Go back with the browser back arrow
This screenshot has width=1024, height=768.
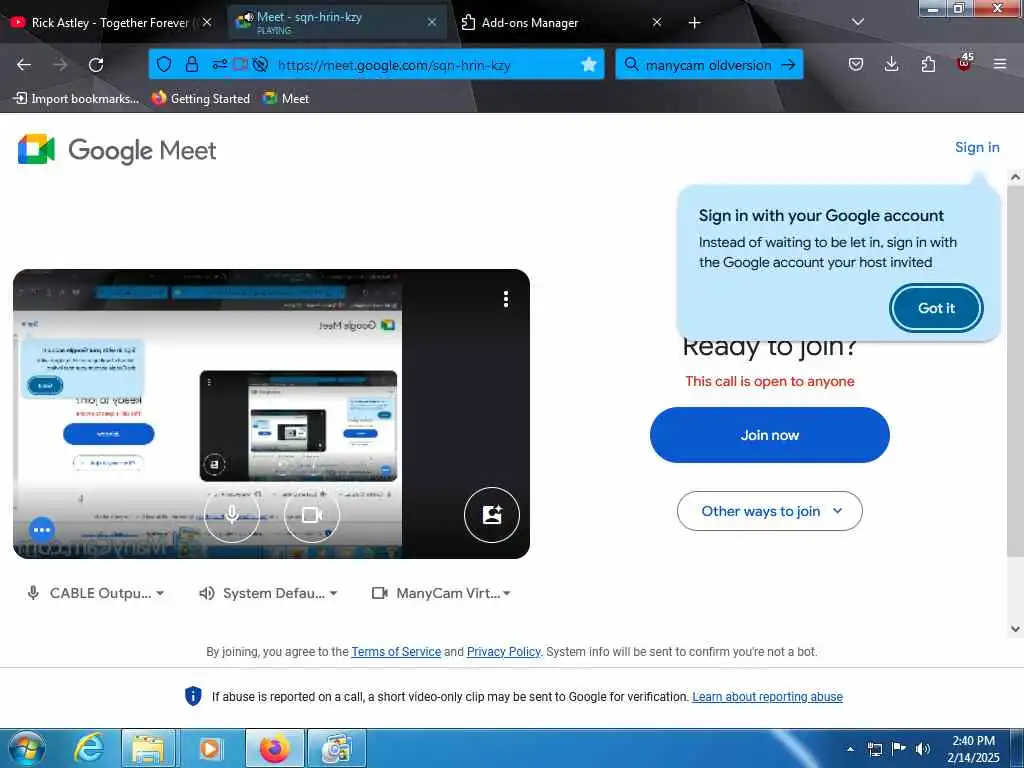pyautogui.click(x=24, y=64)
